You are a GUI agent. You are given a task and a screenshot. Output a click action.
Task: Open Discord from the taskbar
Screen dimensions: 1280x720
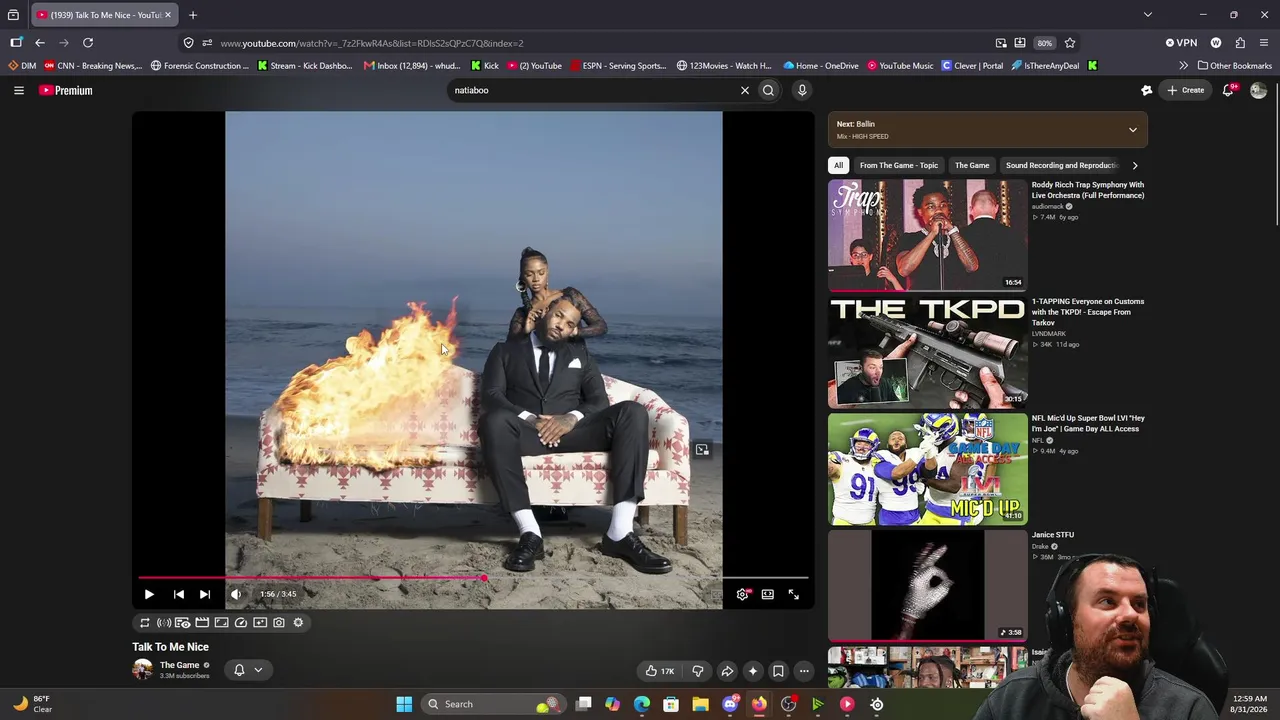(730, 704)
